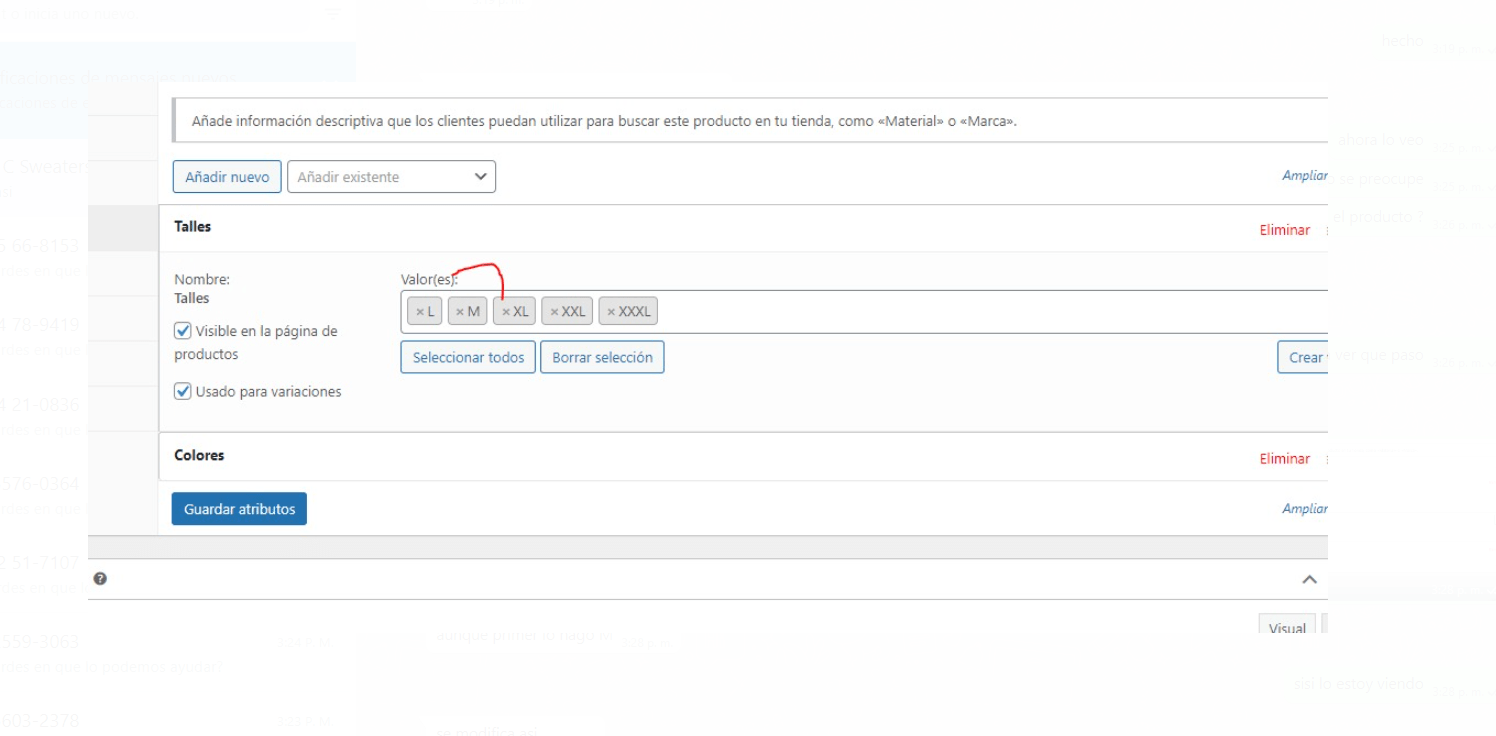This screenshot has width=1496, height=736.
Task: Click the Ampliar link beside Guardar atributos
Action: pyautogui.click(x=1305, y=508)
